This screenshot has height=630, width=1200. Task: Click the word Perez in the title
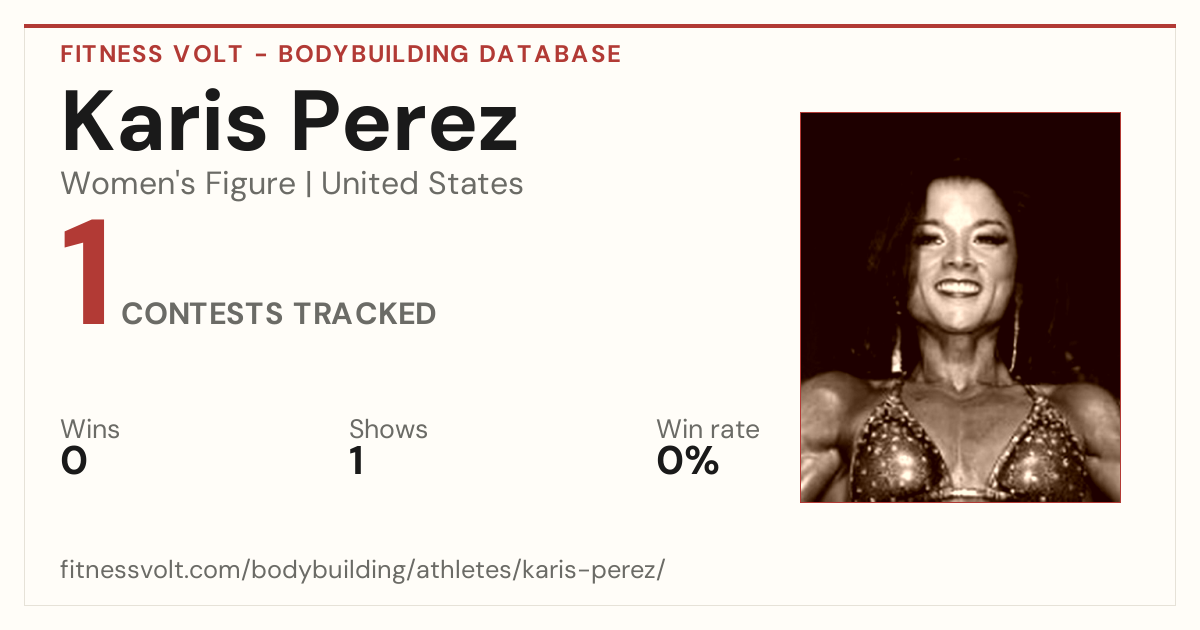coord(412,122)
